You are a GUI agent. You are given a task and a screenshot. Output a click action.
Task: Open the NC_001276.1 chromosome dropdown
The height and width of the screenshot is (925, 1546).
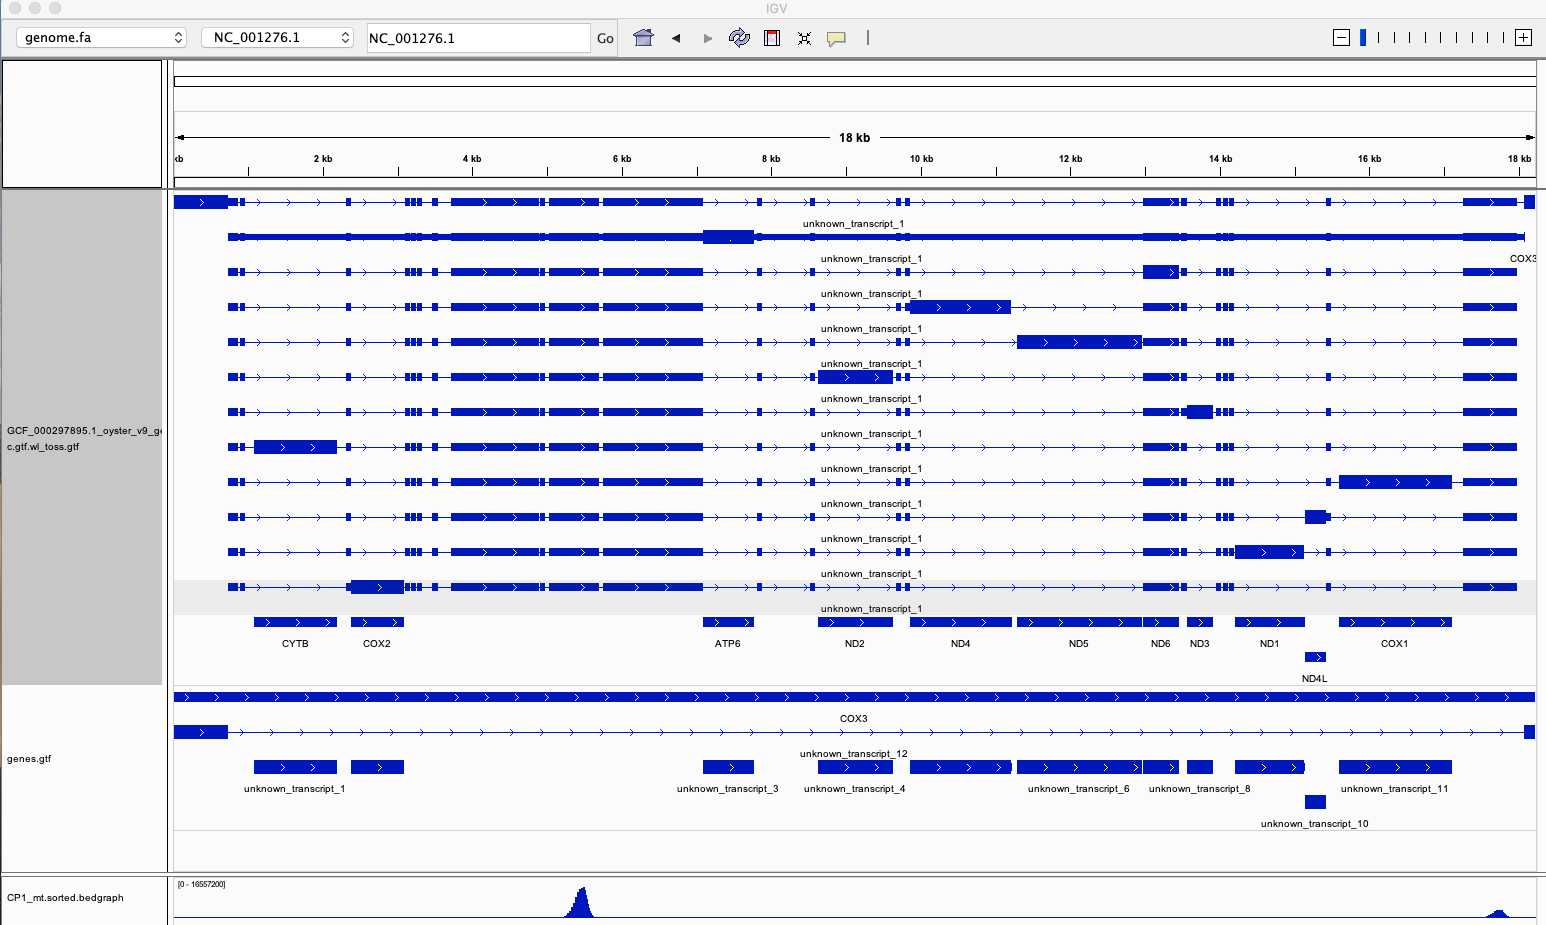pos(277,37)
